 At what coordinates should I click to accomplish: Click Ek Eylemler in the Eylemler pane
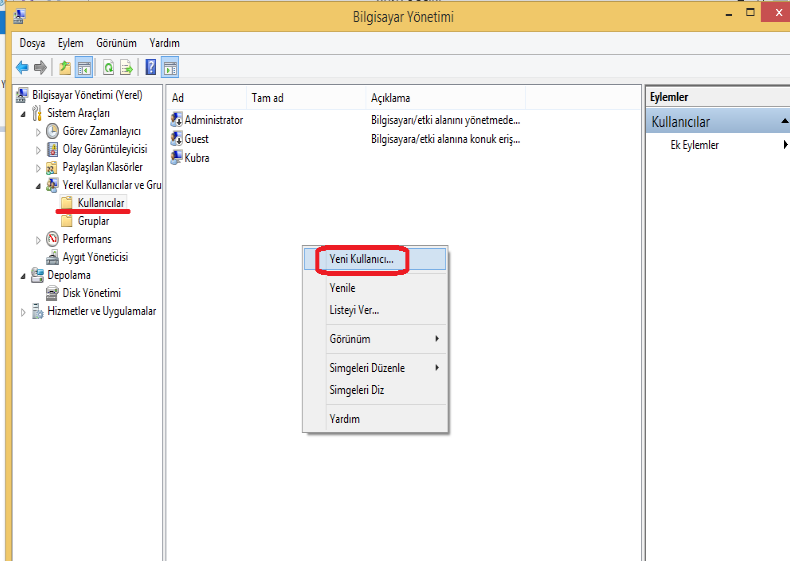[x=694, y=145]
